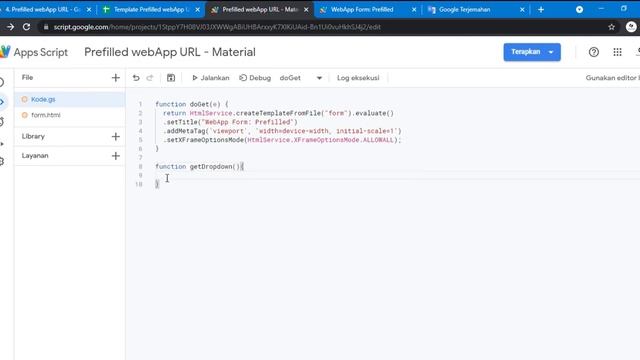Click the Editor sidebar icon
Image resolution: width=640 pixels, height=360 pixels.
click(2, 102)
